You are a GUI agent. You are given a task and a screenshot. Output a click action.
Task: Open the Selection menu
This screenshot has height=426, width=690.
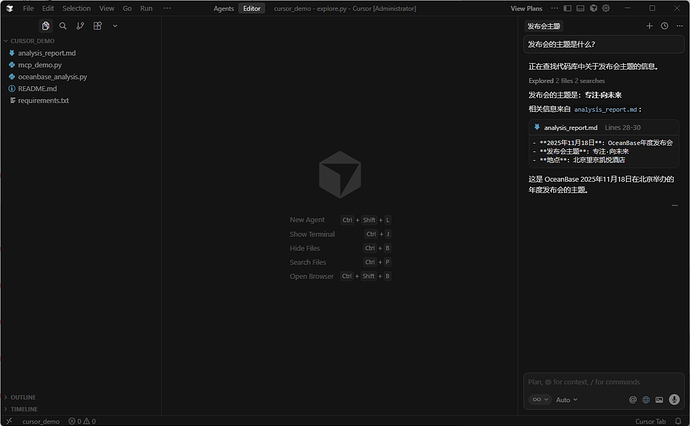(76, 8)
